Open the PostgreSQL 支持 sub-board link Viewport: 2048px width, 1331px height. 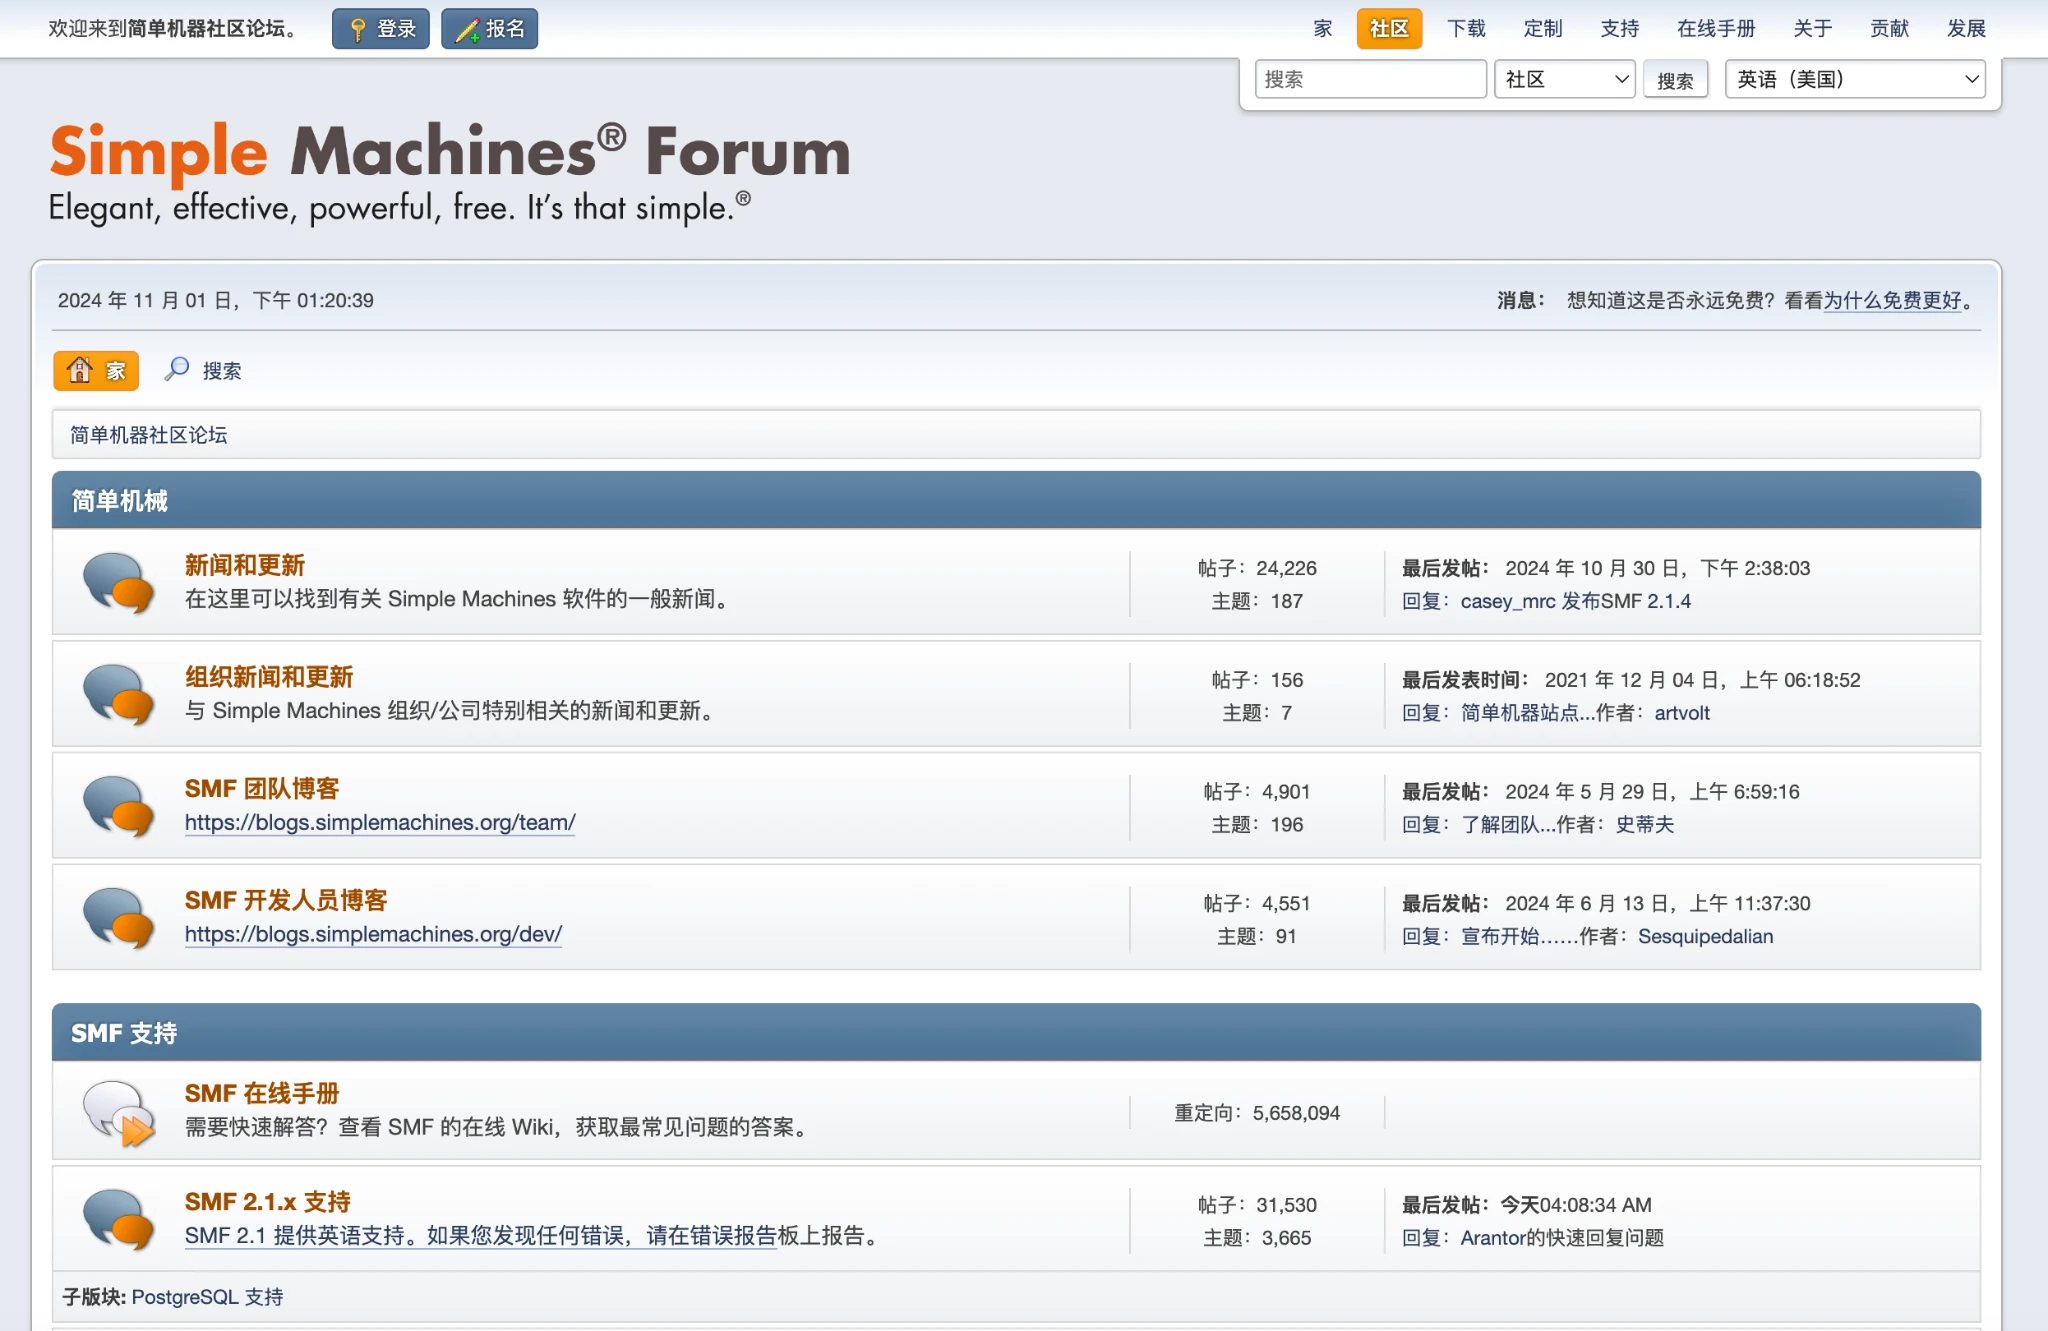click(207, 1297)
